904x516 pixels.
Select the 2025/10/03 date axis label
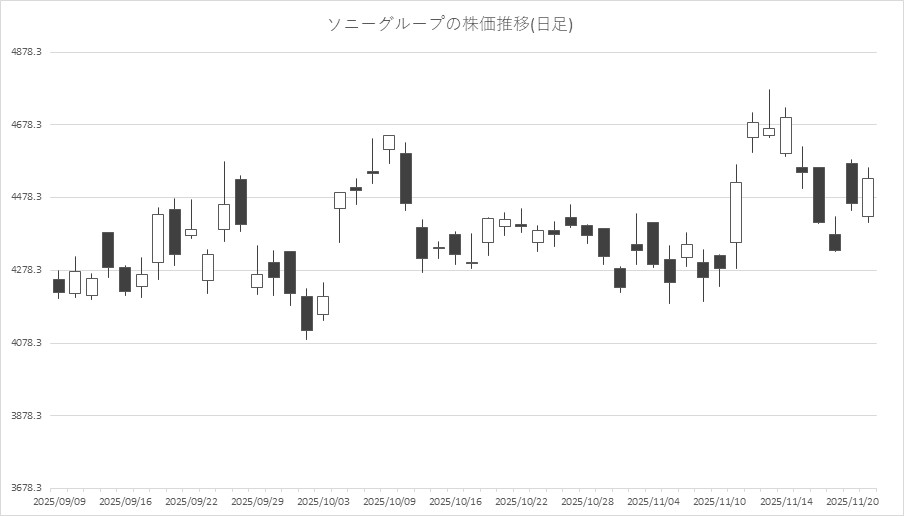click(x=323, y=501)
